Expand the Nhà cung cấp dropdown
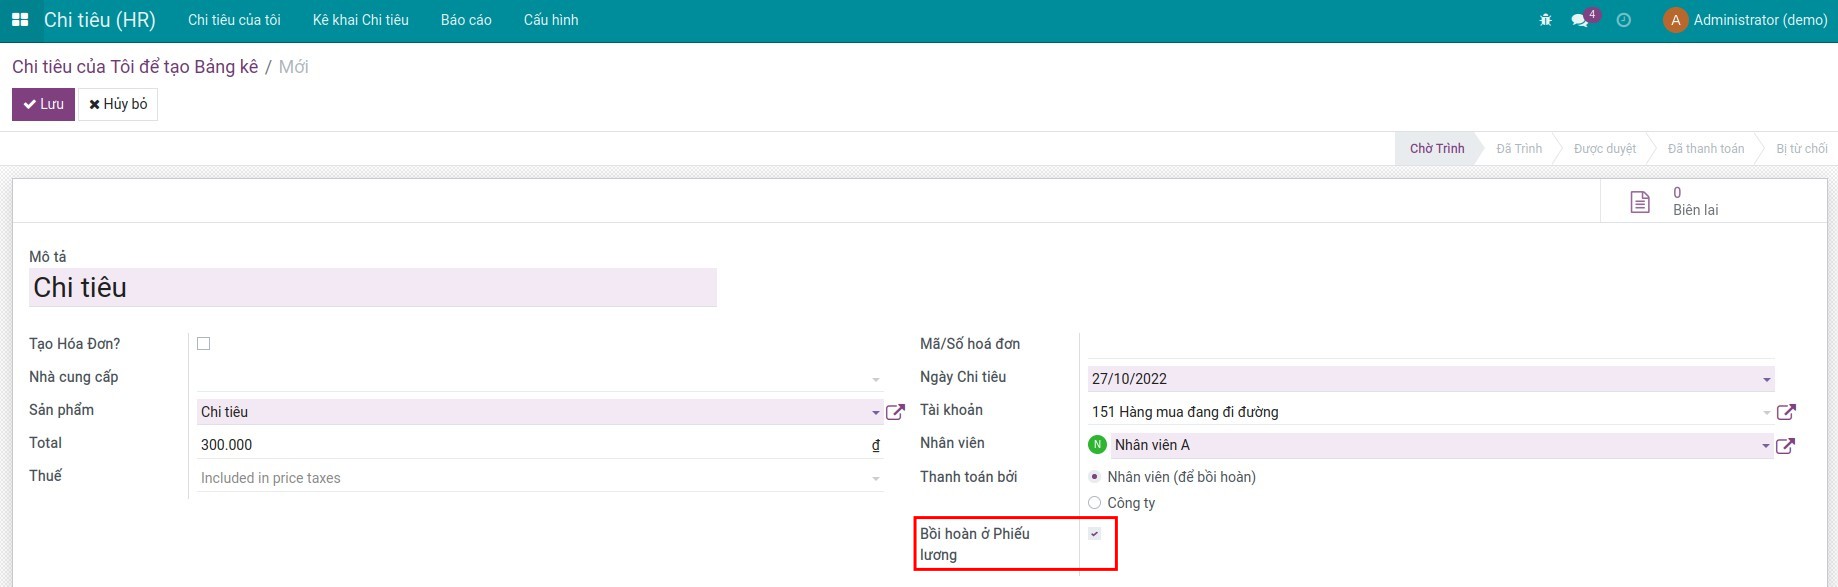This screenshot has width=1838, height=587. pyautogui.click(x=876, y=379)
